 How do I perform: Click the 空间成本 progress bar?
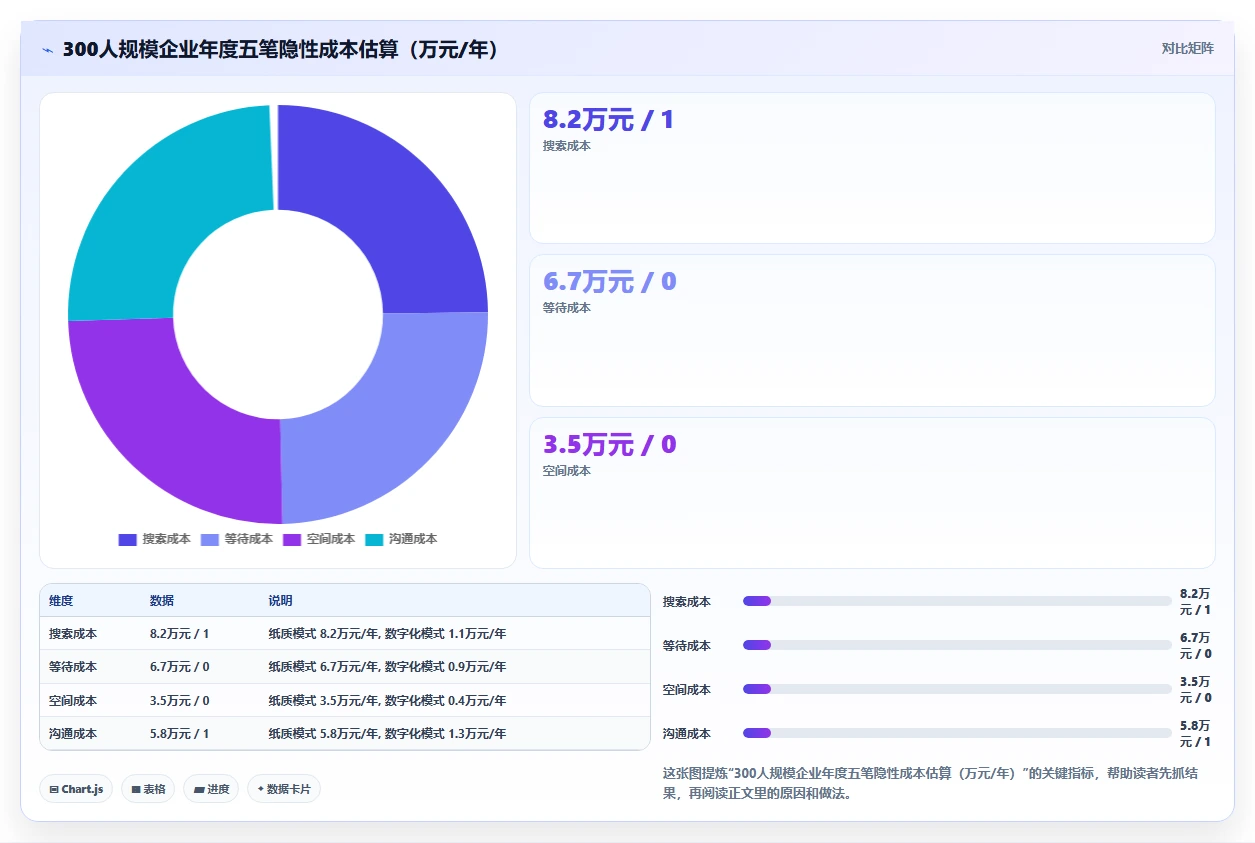[x=957, y=689]
